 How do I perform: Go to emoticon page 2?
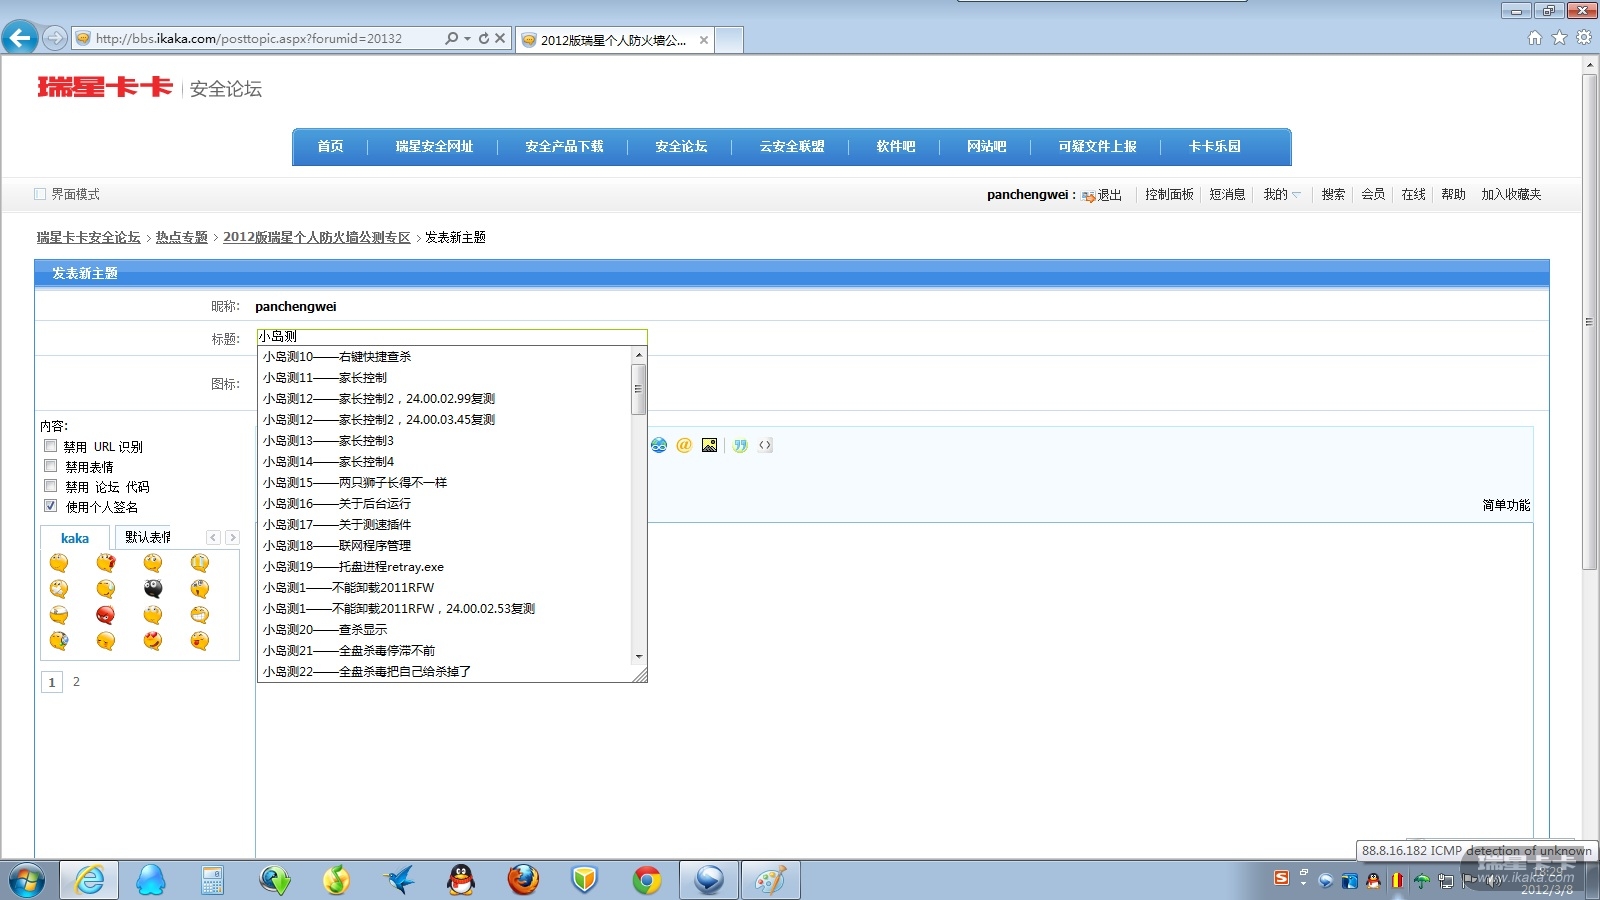point(76,682)
